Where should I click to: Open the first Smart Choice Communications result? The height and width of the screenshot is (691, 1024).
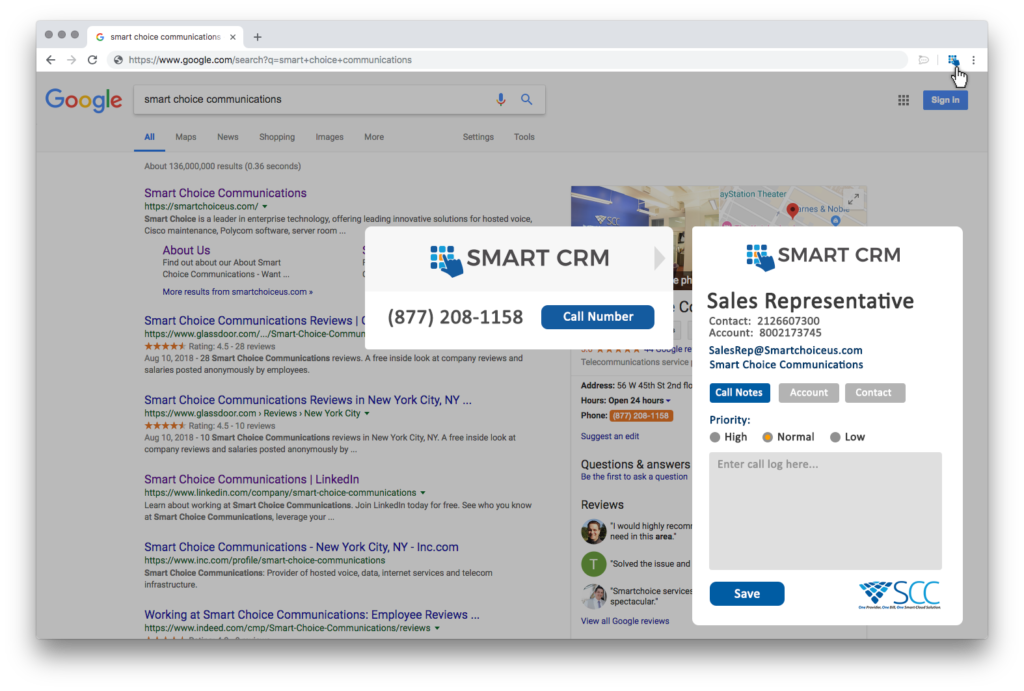tap(225, 193)
